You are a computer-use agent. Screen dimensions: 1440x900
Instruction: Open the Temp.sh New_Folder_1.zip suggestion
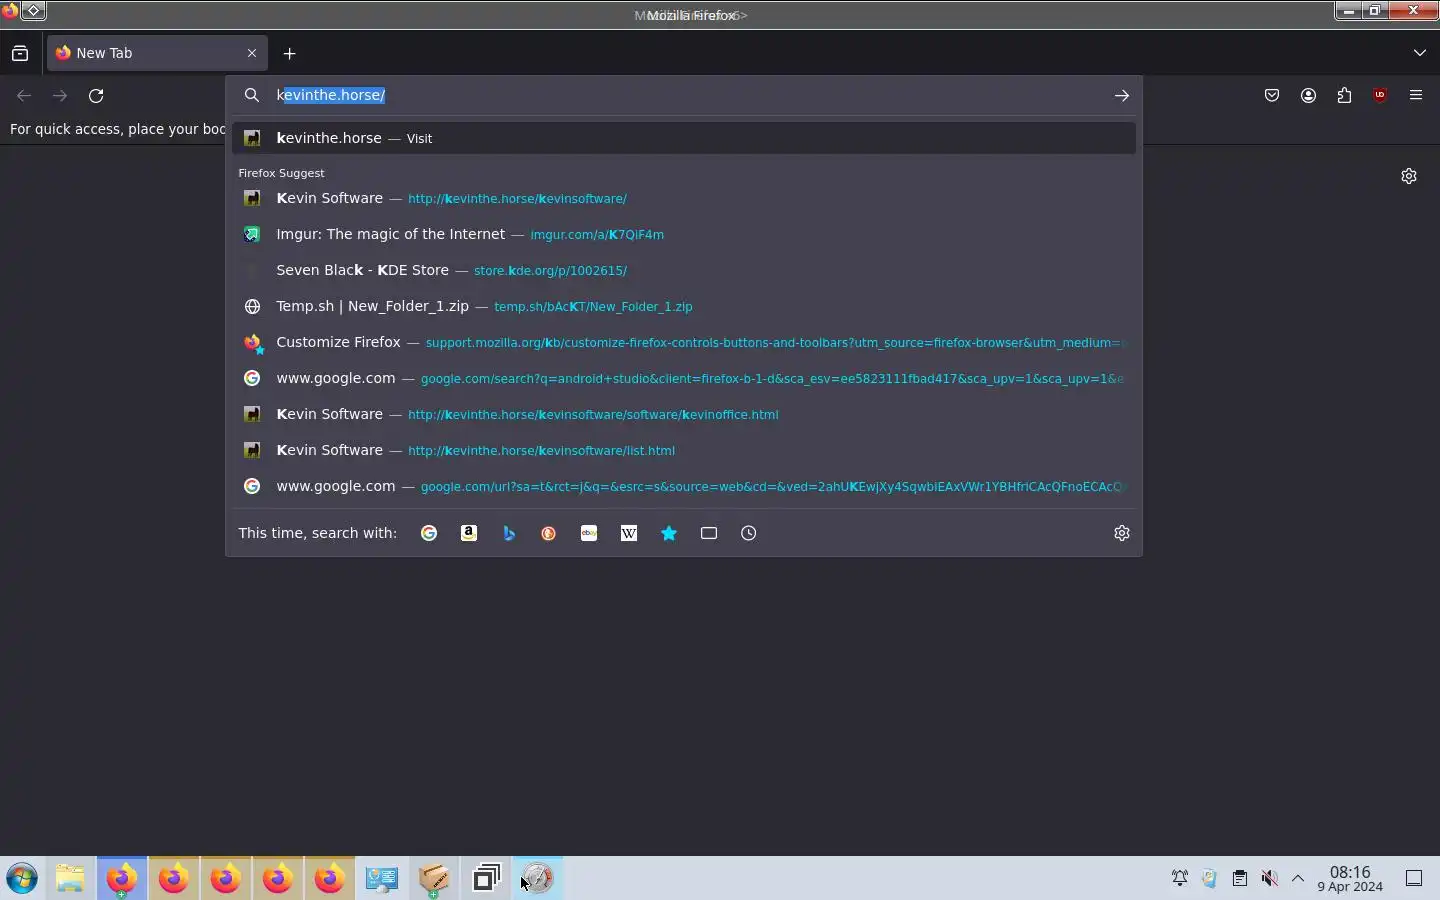click(x=684, y=306)
